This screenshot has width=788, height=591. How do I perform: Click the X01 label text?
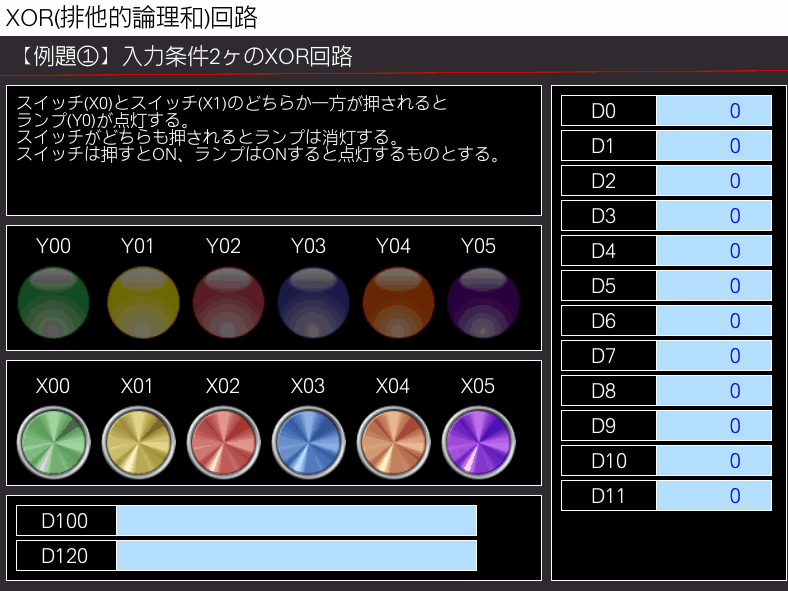pos(137,386)
